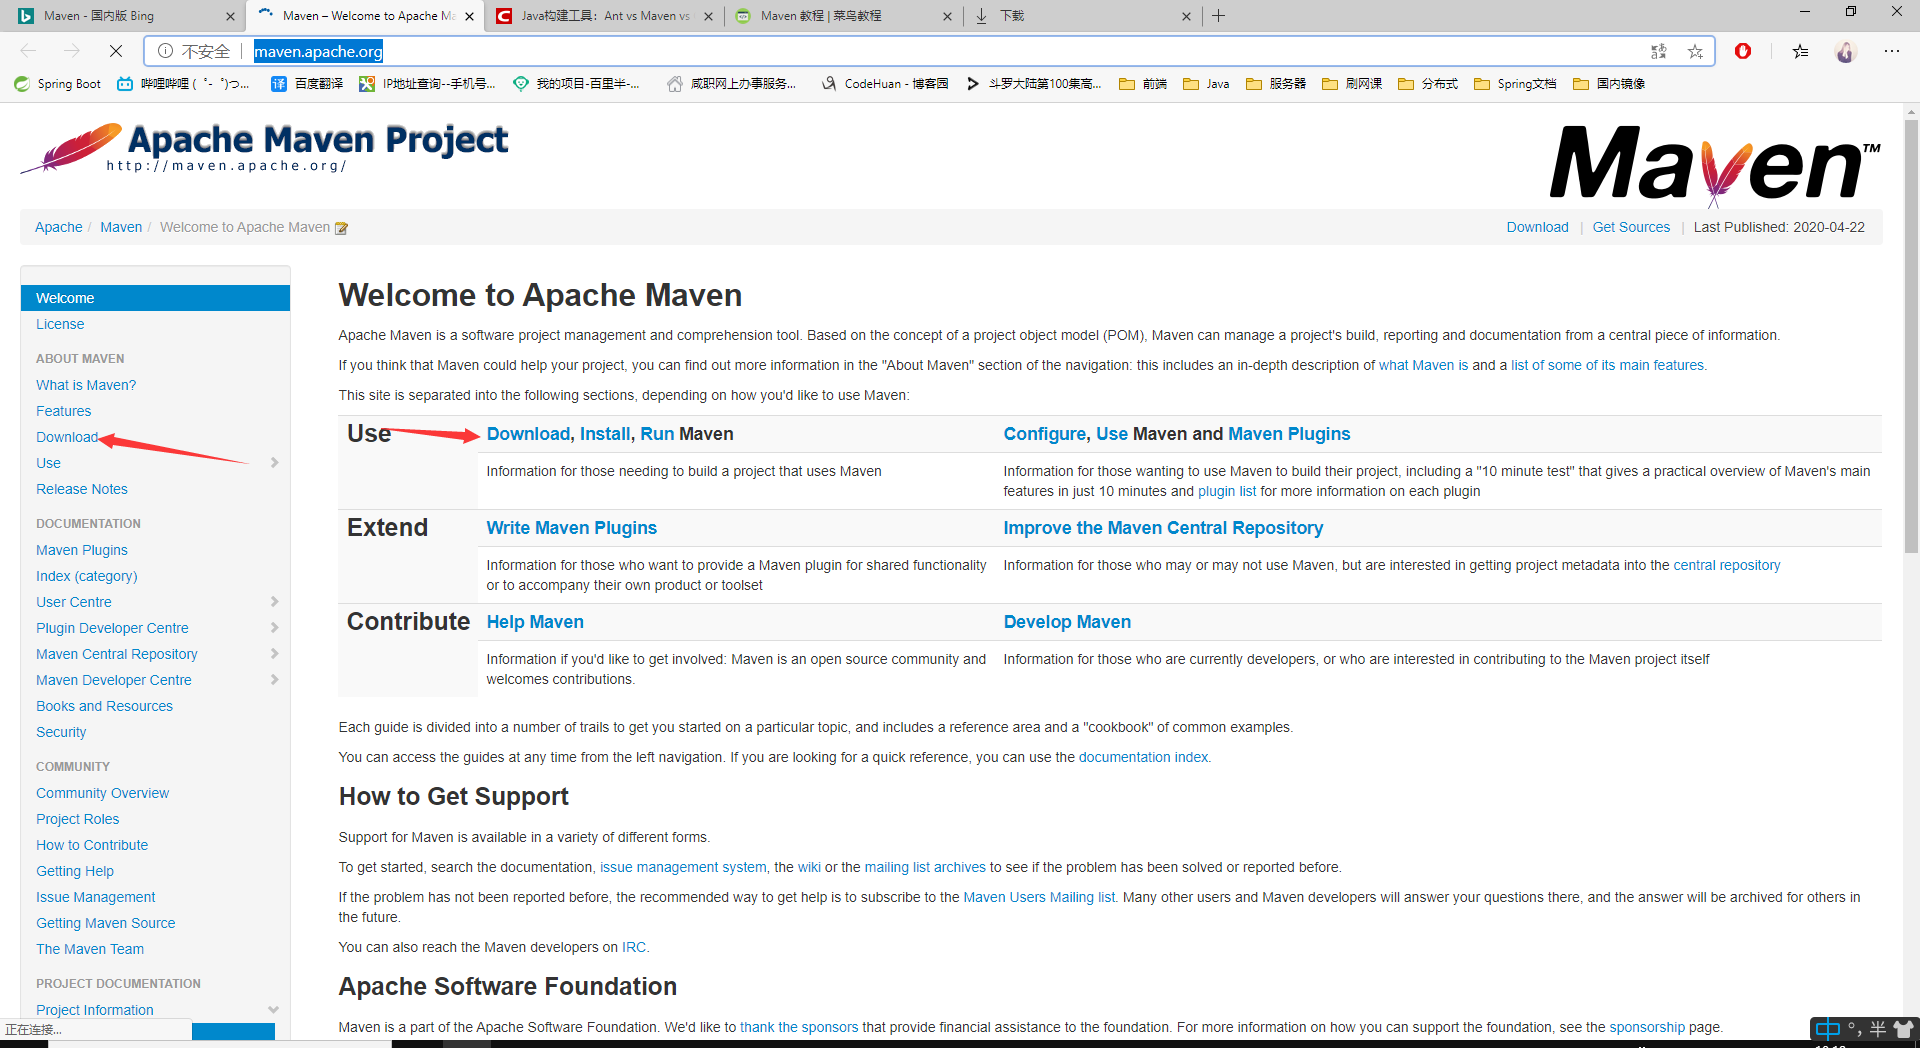Screen dimensions: 1920x1048
Task: Open the 国内镜像 bookmarks folder
Action: pyautogui.click(x=1609, y=84)
